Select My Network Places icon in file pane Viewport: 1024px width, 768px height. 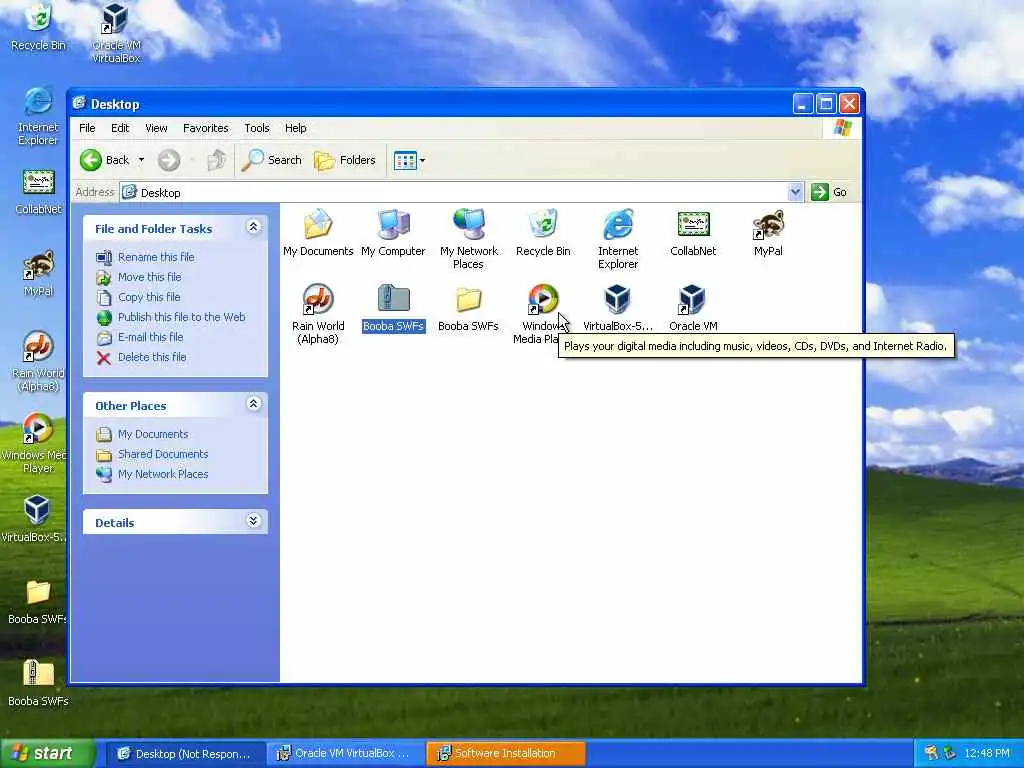pyautogui.click(x=468, y=239)
